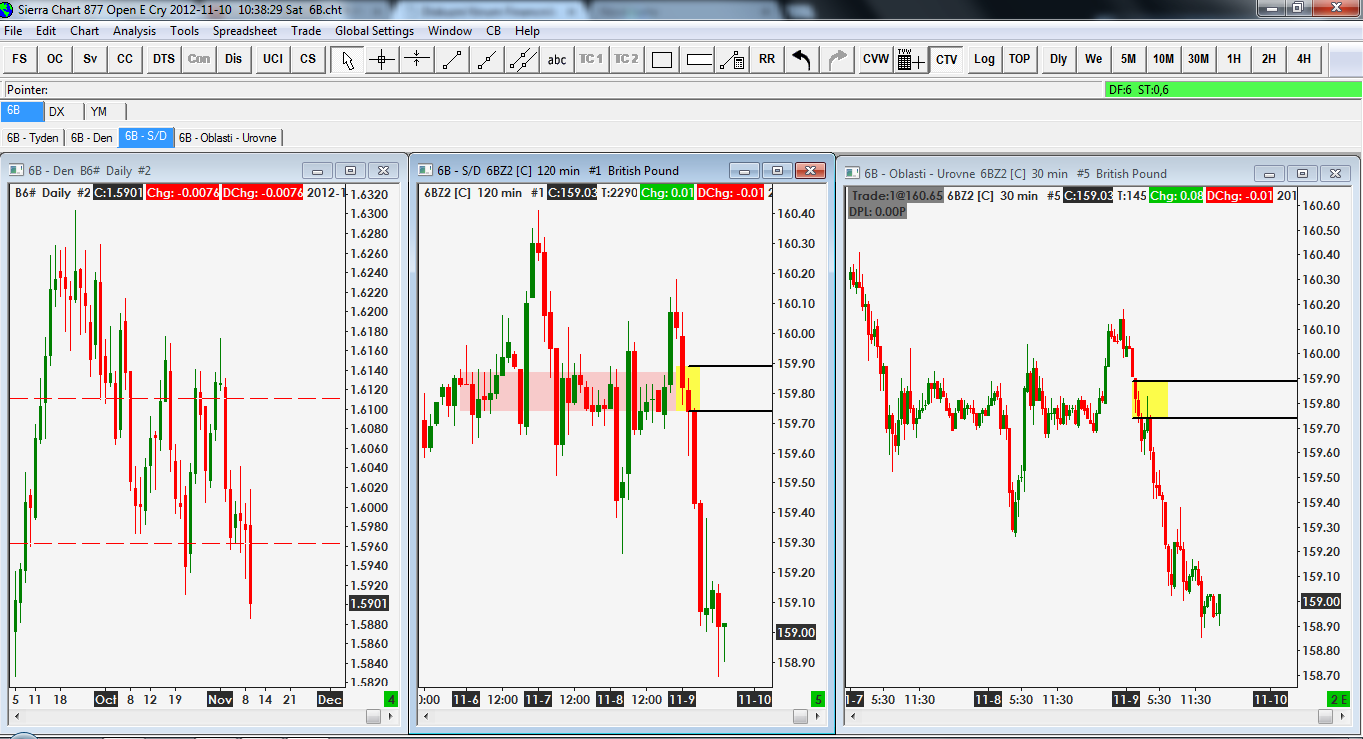Click the DTS toolbar button

point(164,59)
